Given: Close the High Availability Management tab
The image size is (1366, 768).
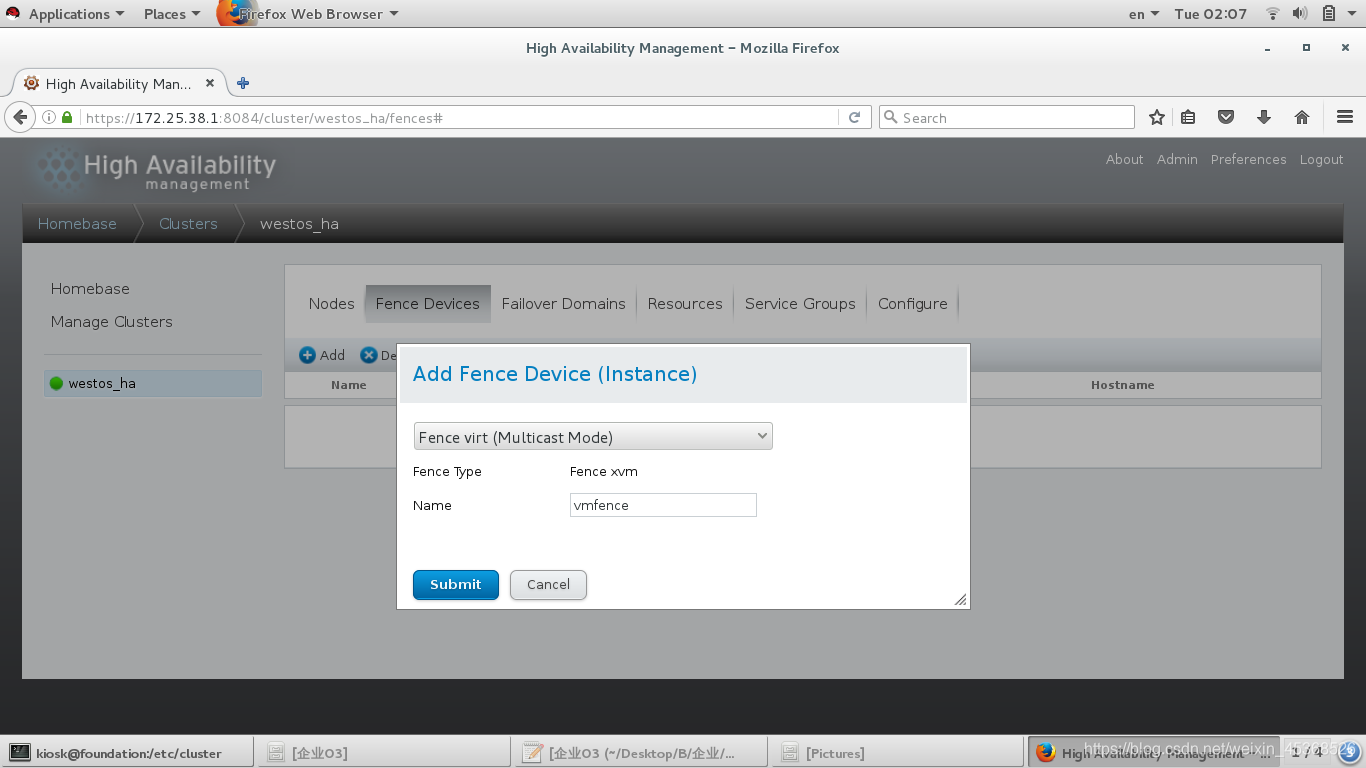Looking at the screenshot, I should [210, 83].
